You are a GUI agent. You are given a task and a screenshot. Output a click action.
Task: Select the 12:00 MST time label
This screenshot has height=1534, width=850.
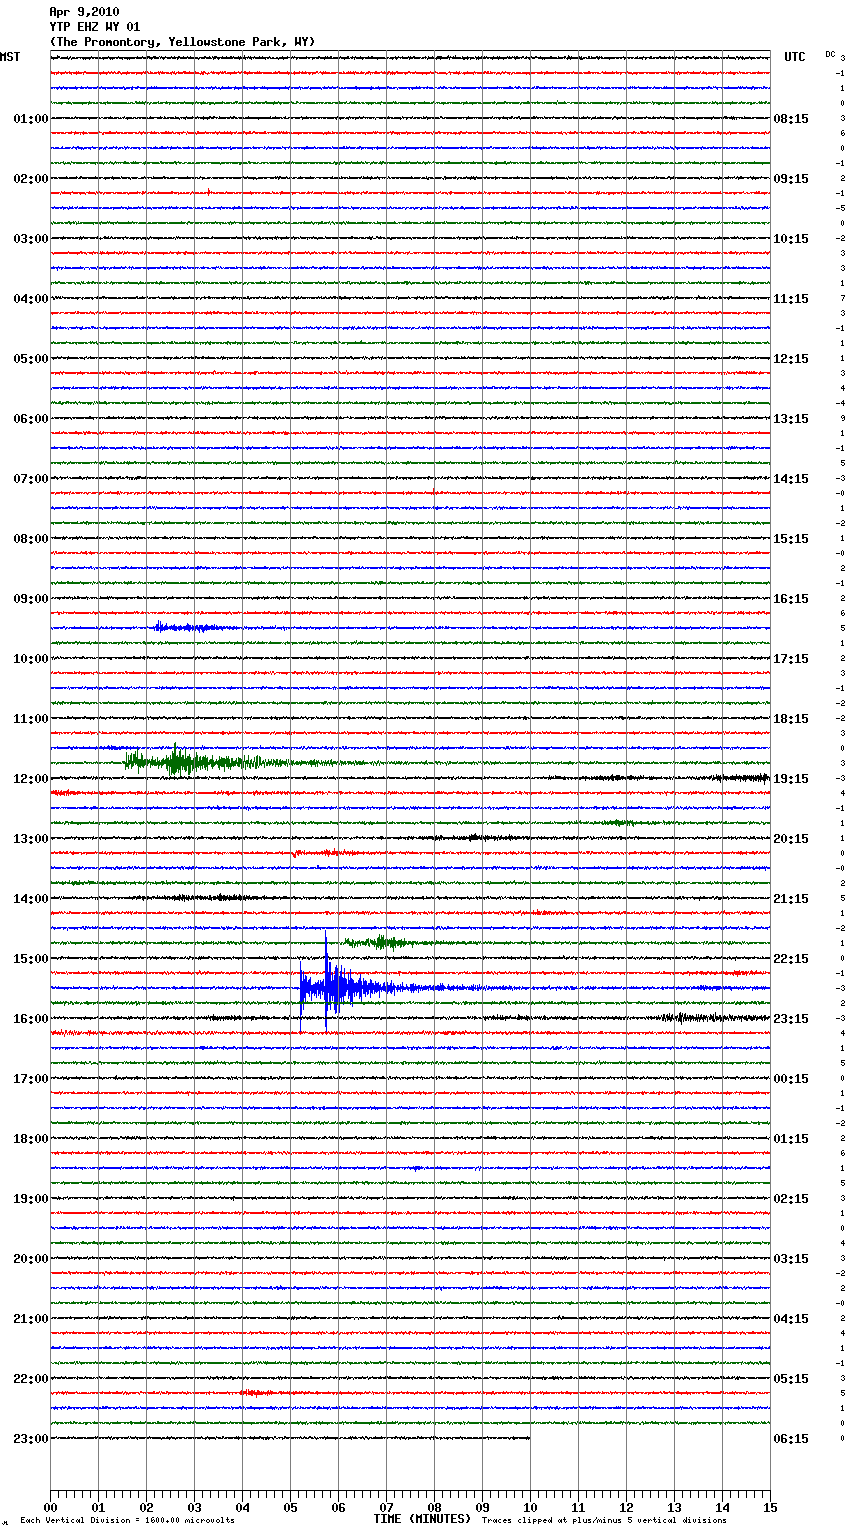(31, 779)
